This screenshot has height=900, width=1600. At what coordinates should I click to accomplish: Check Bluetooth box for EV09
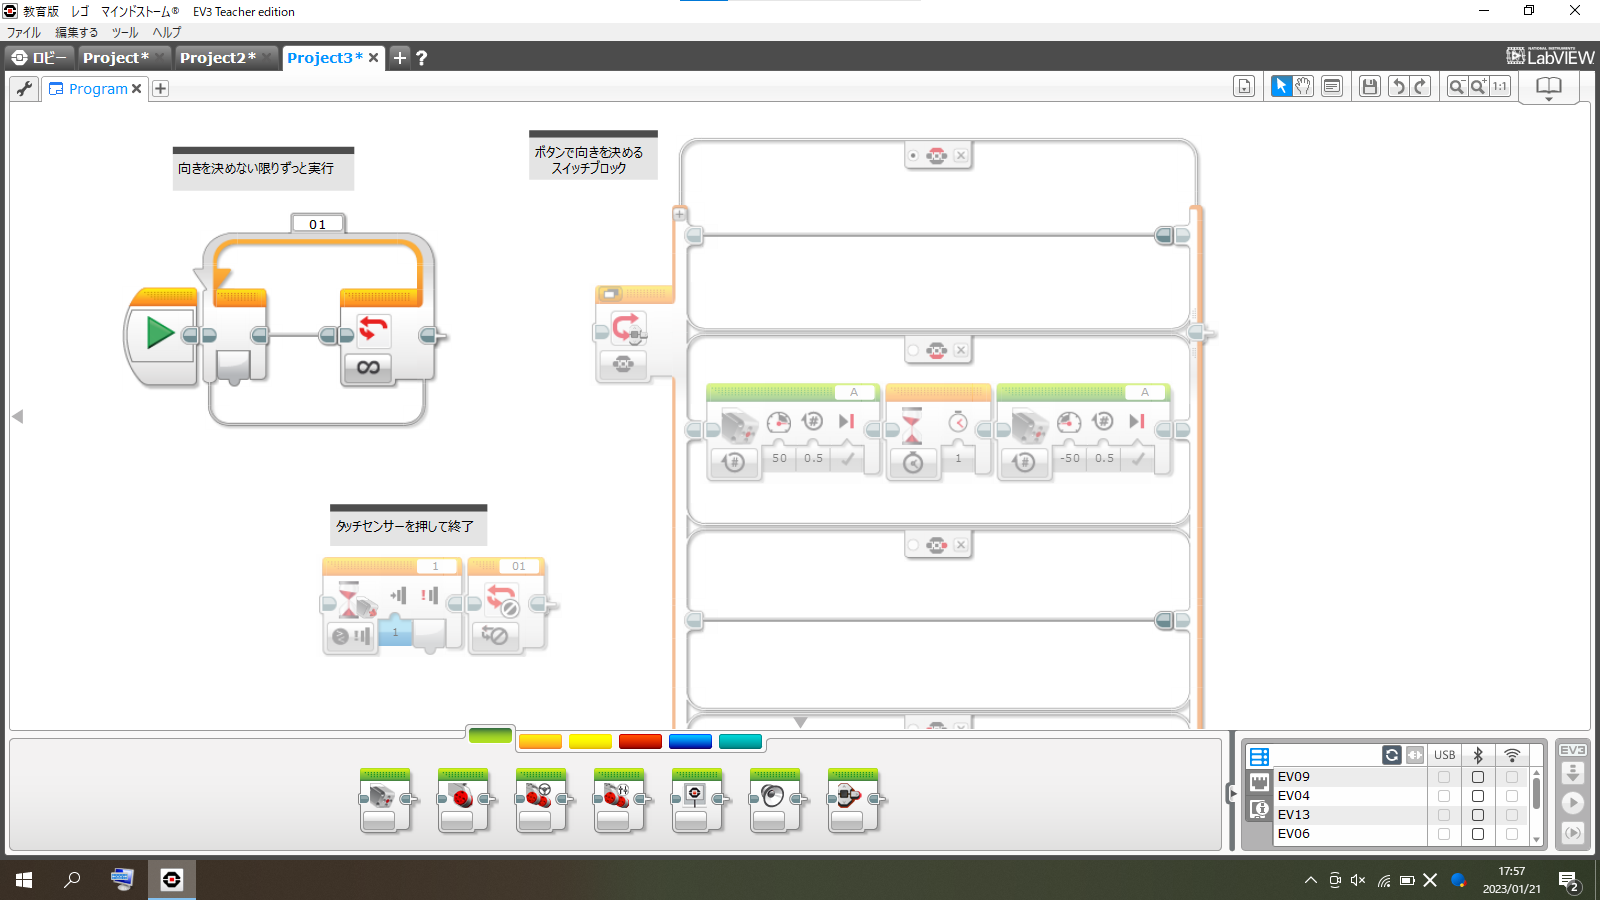click(1478, 777)
